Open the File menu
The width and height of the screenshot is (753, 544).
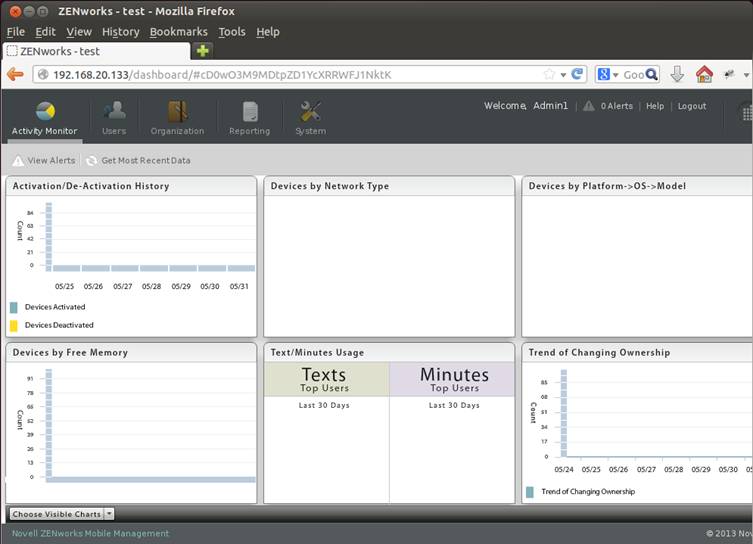15,32
